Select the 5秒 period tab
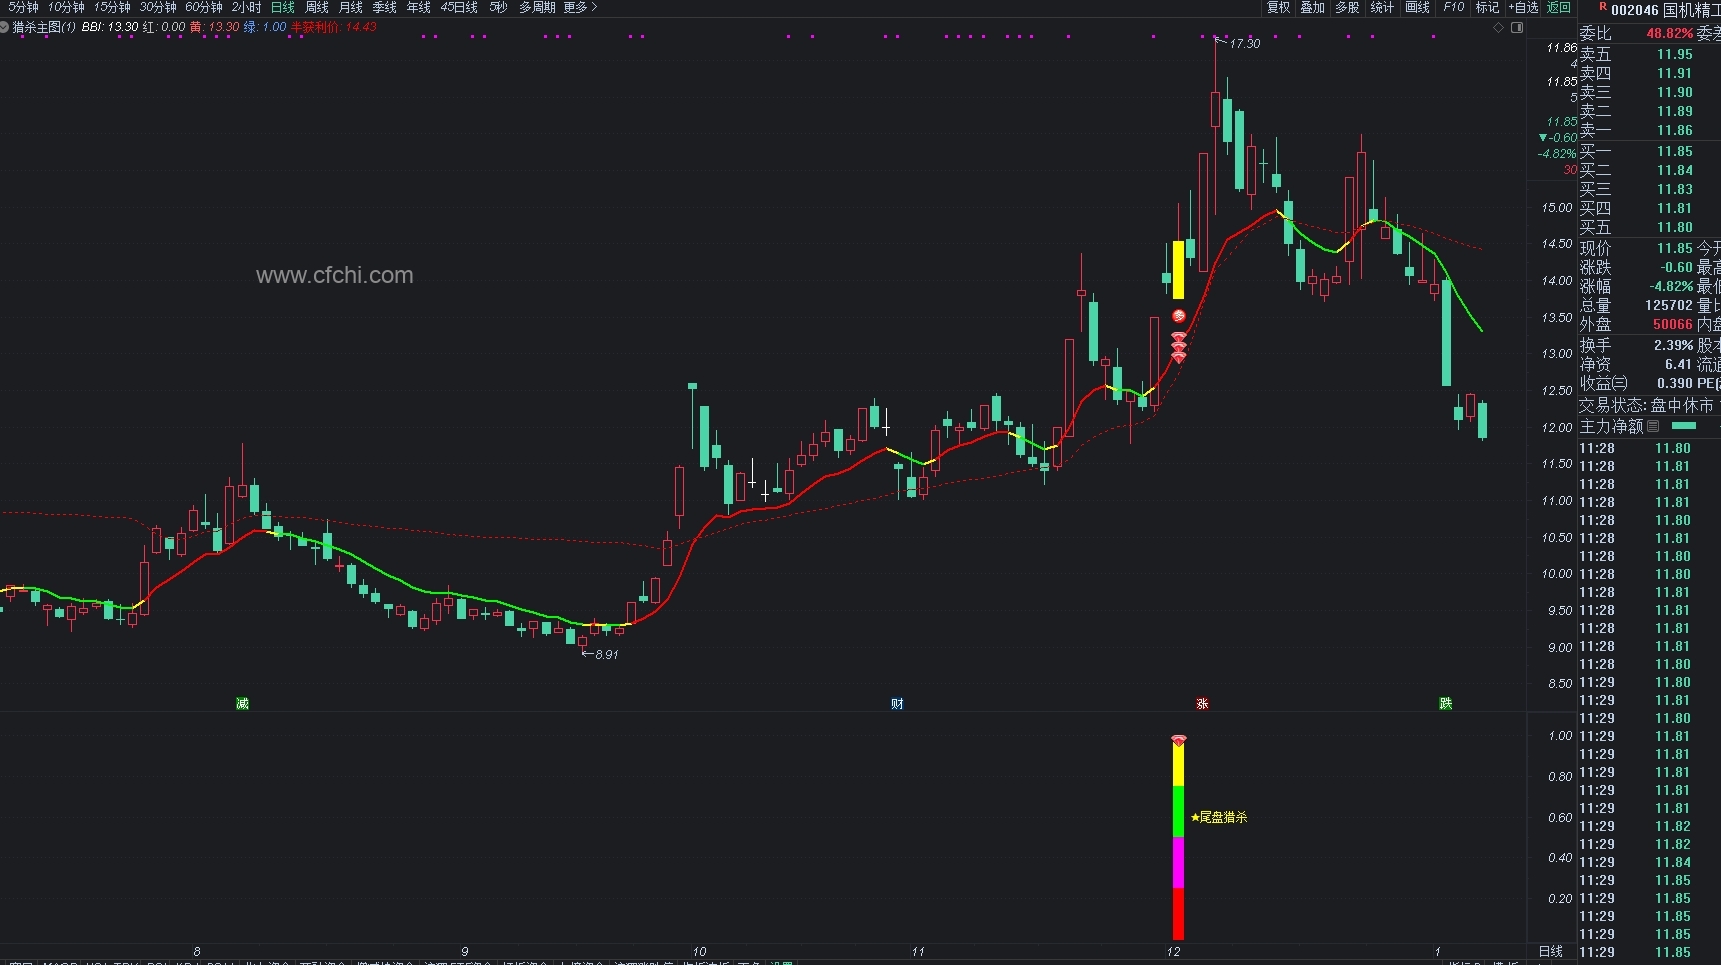1721x965 pixels. coord(498,7)
